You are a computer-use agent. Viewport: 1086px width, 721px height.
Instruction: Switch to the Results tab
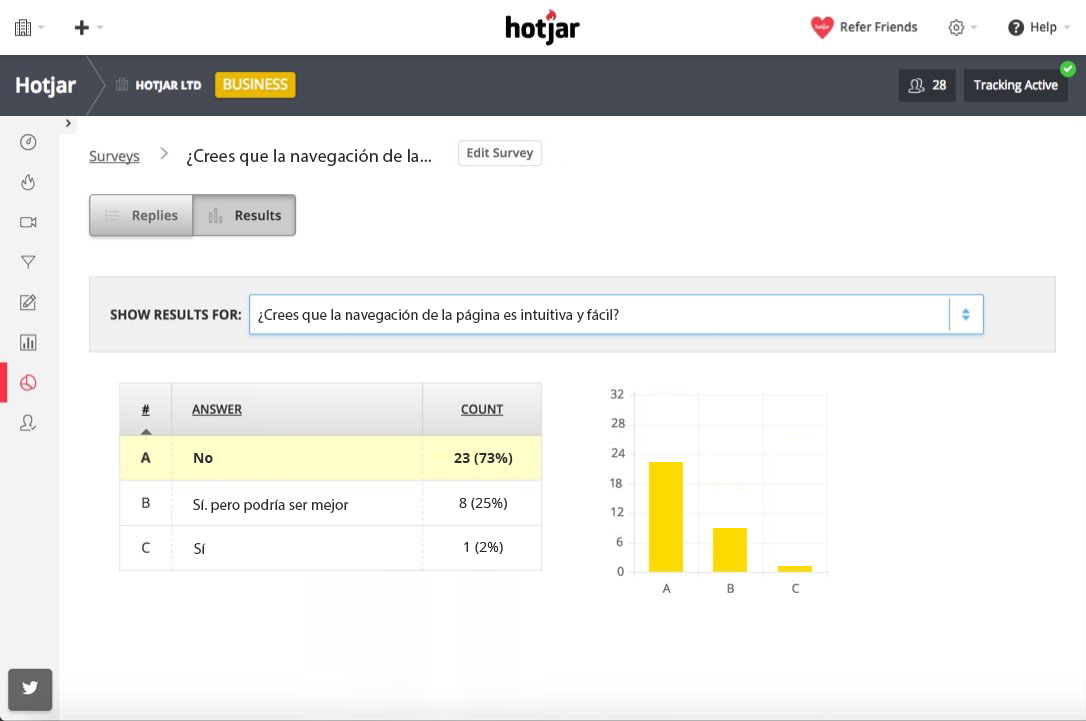(244, 215)
